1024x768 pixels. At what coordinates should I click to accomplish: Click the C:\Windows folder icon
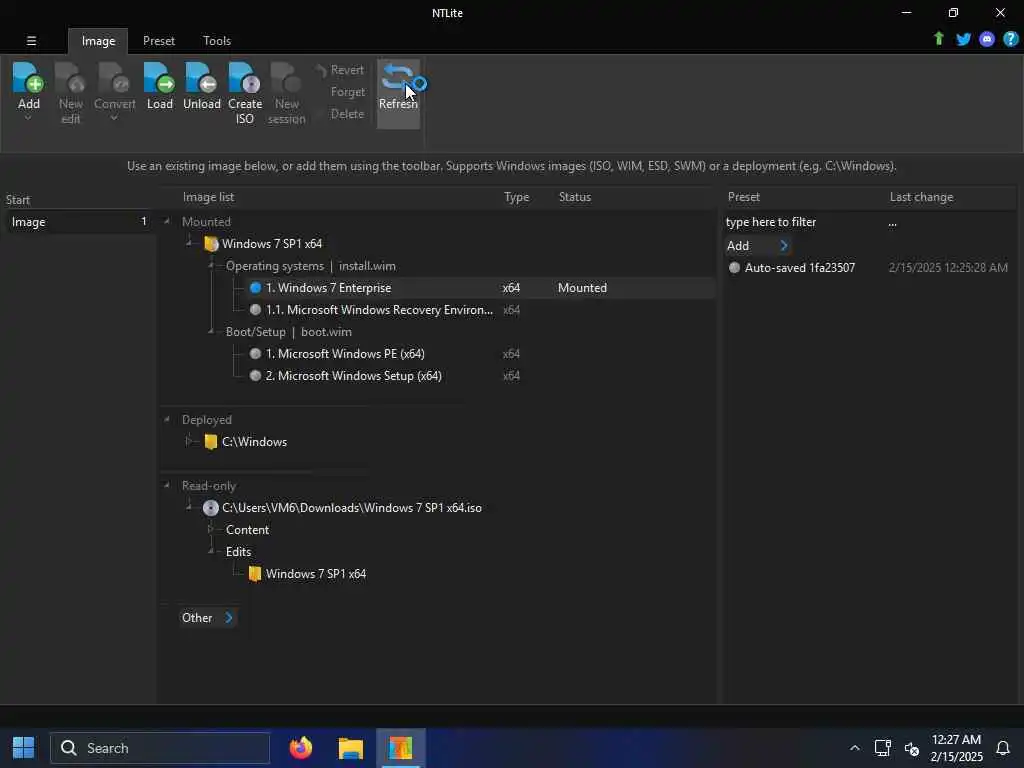[x=211, y=442]
